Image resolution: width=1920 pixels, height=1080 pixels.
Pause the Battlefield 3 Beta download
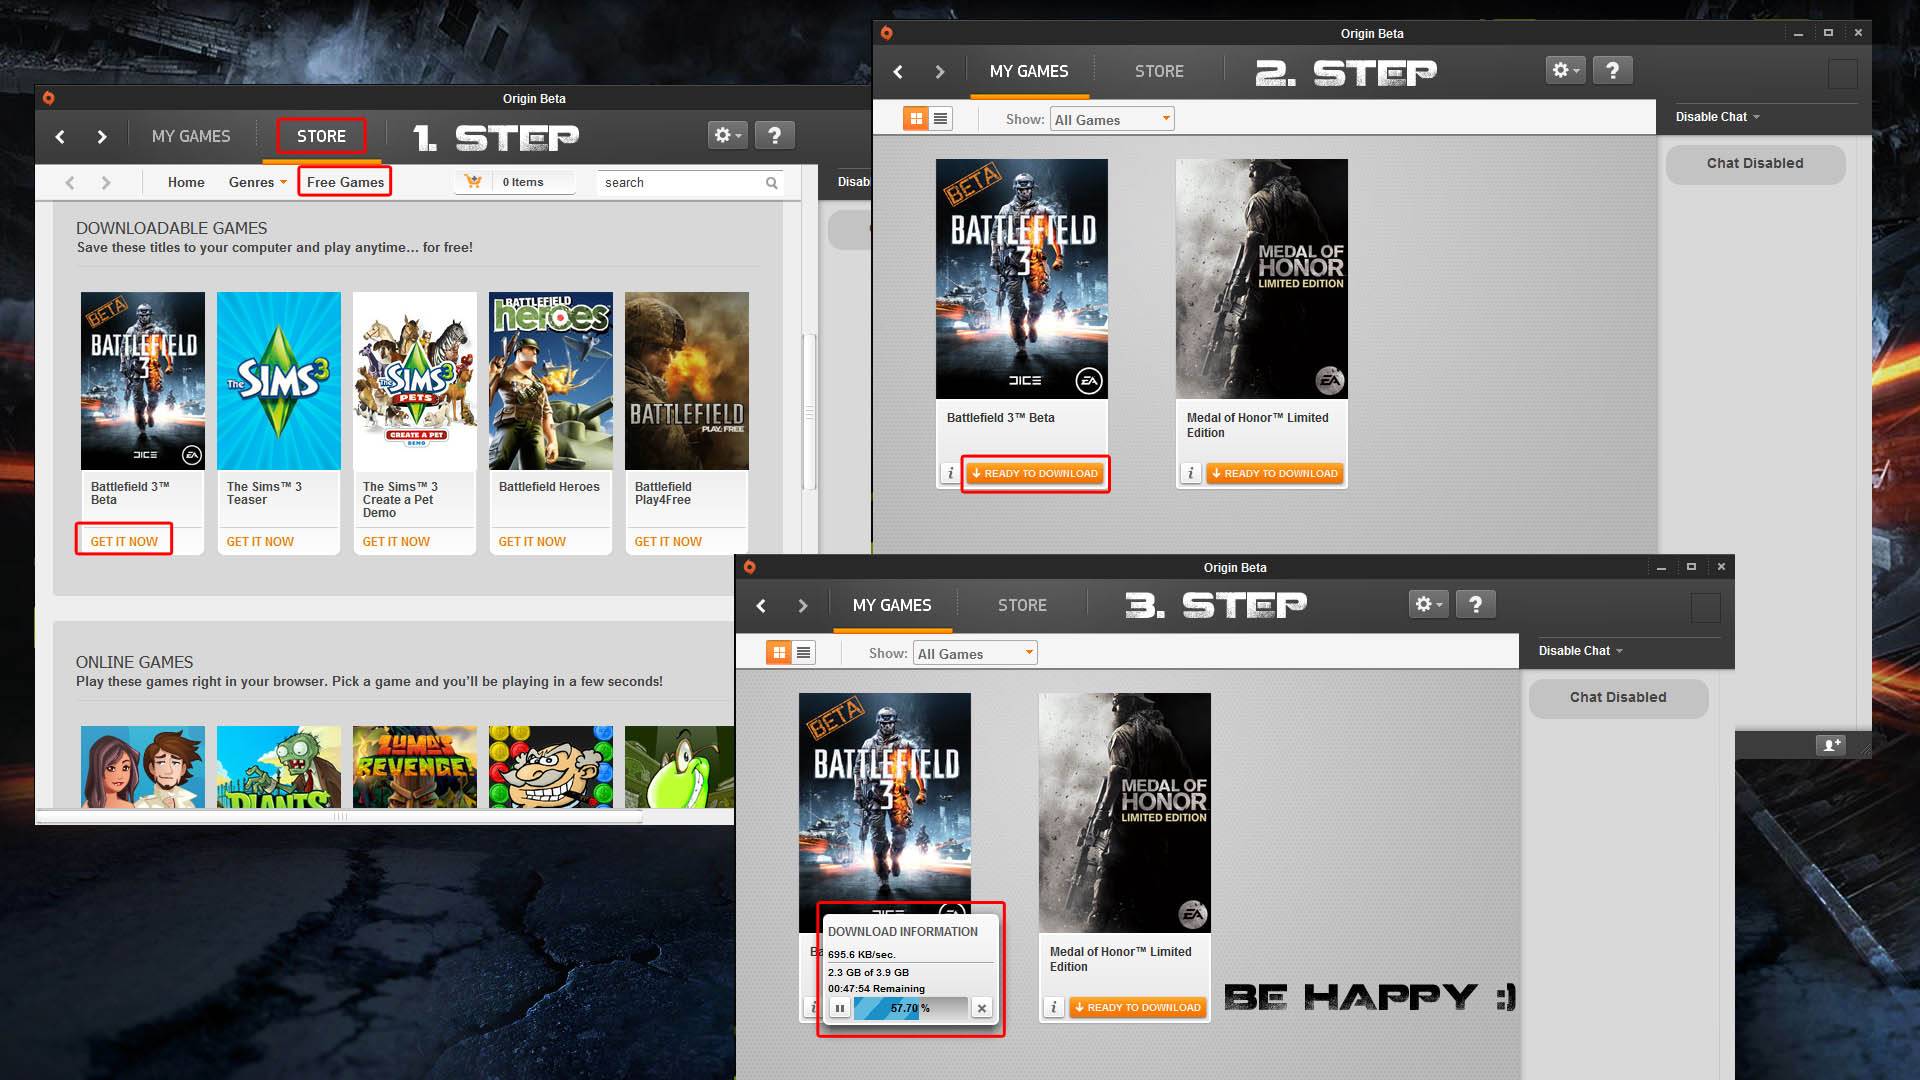(x=840, y=1008)
